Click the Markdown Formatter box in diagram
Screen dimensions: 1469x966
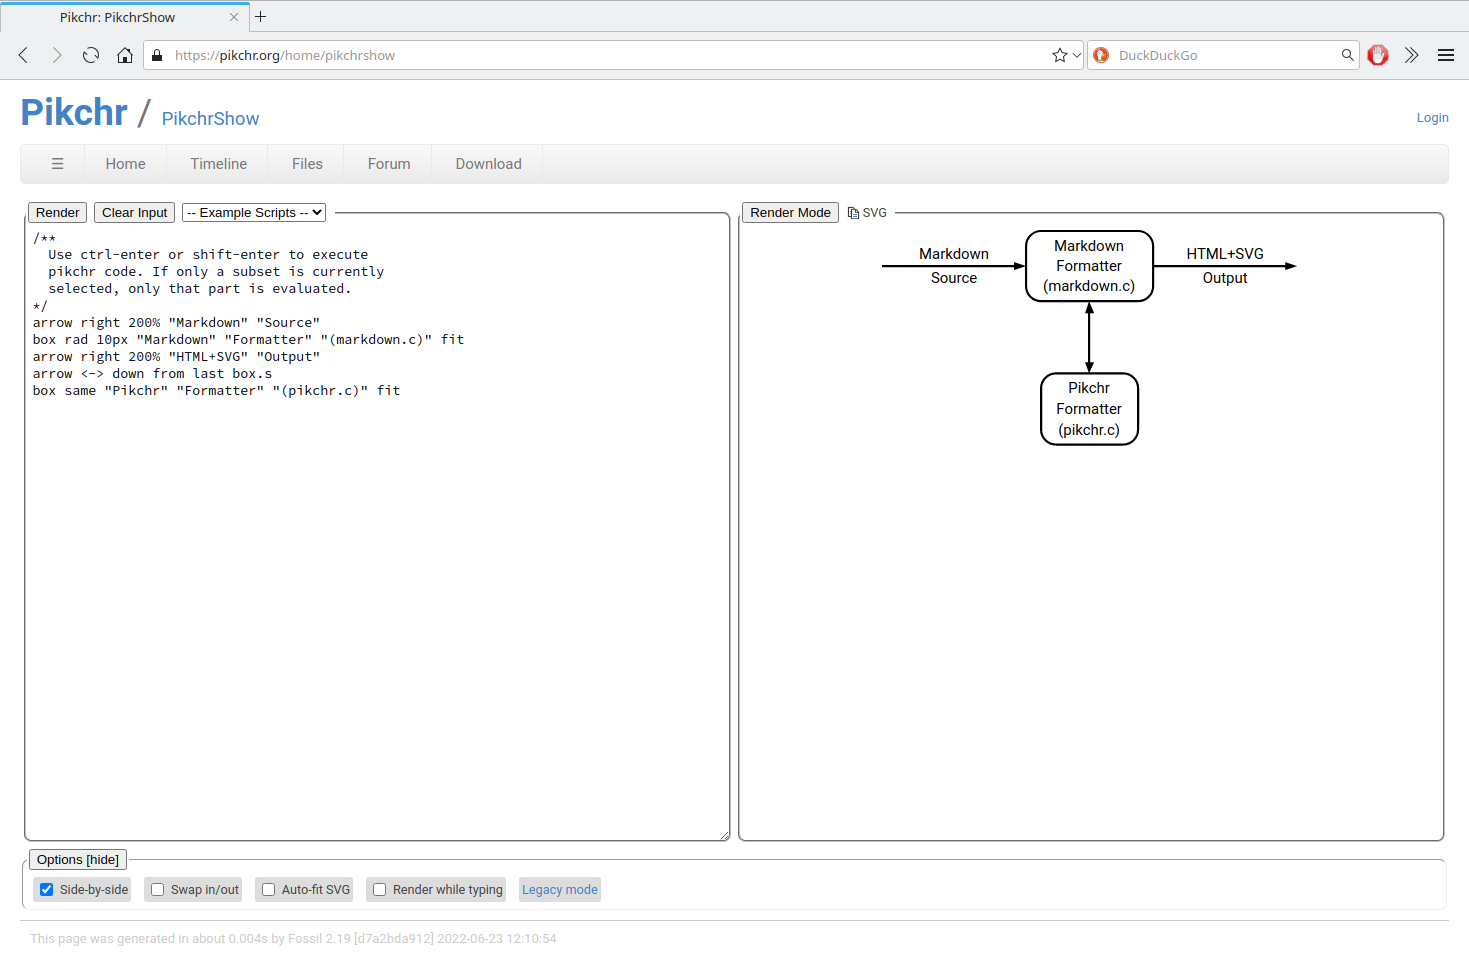pos(1089,266)
